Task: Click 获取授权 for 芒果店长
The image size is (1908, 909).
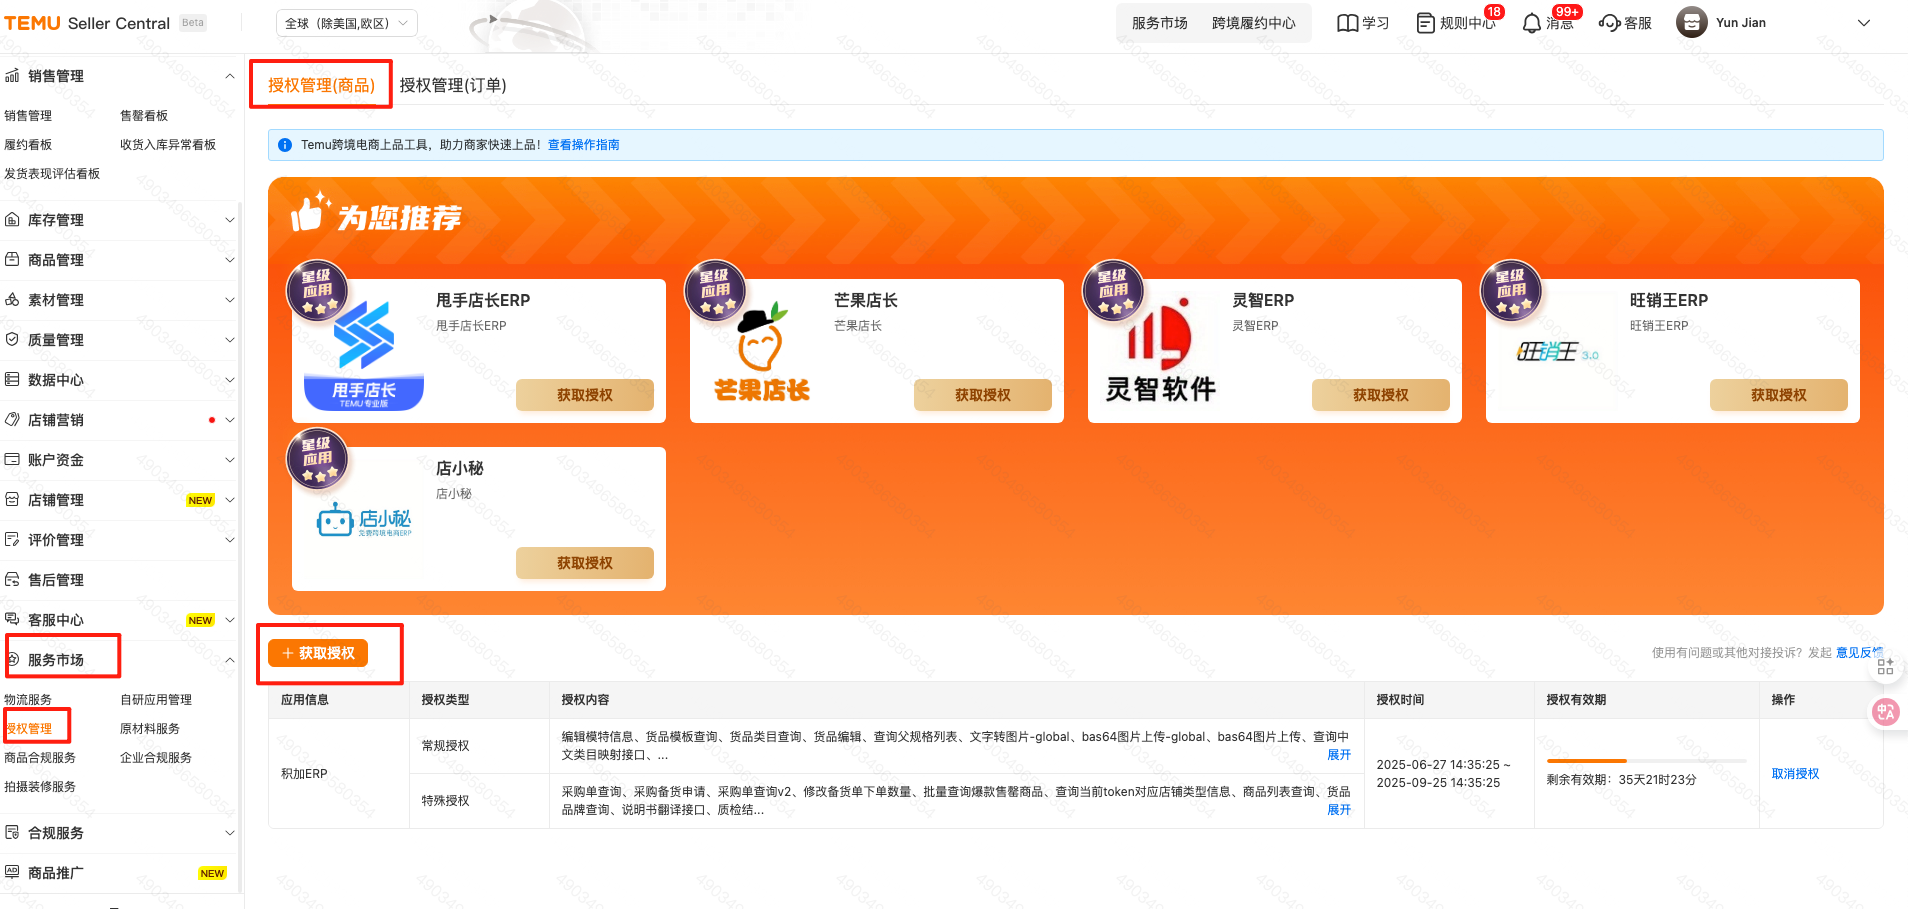Action: (983, 395)
